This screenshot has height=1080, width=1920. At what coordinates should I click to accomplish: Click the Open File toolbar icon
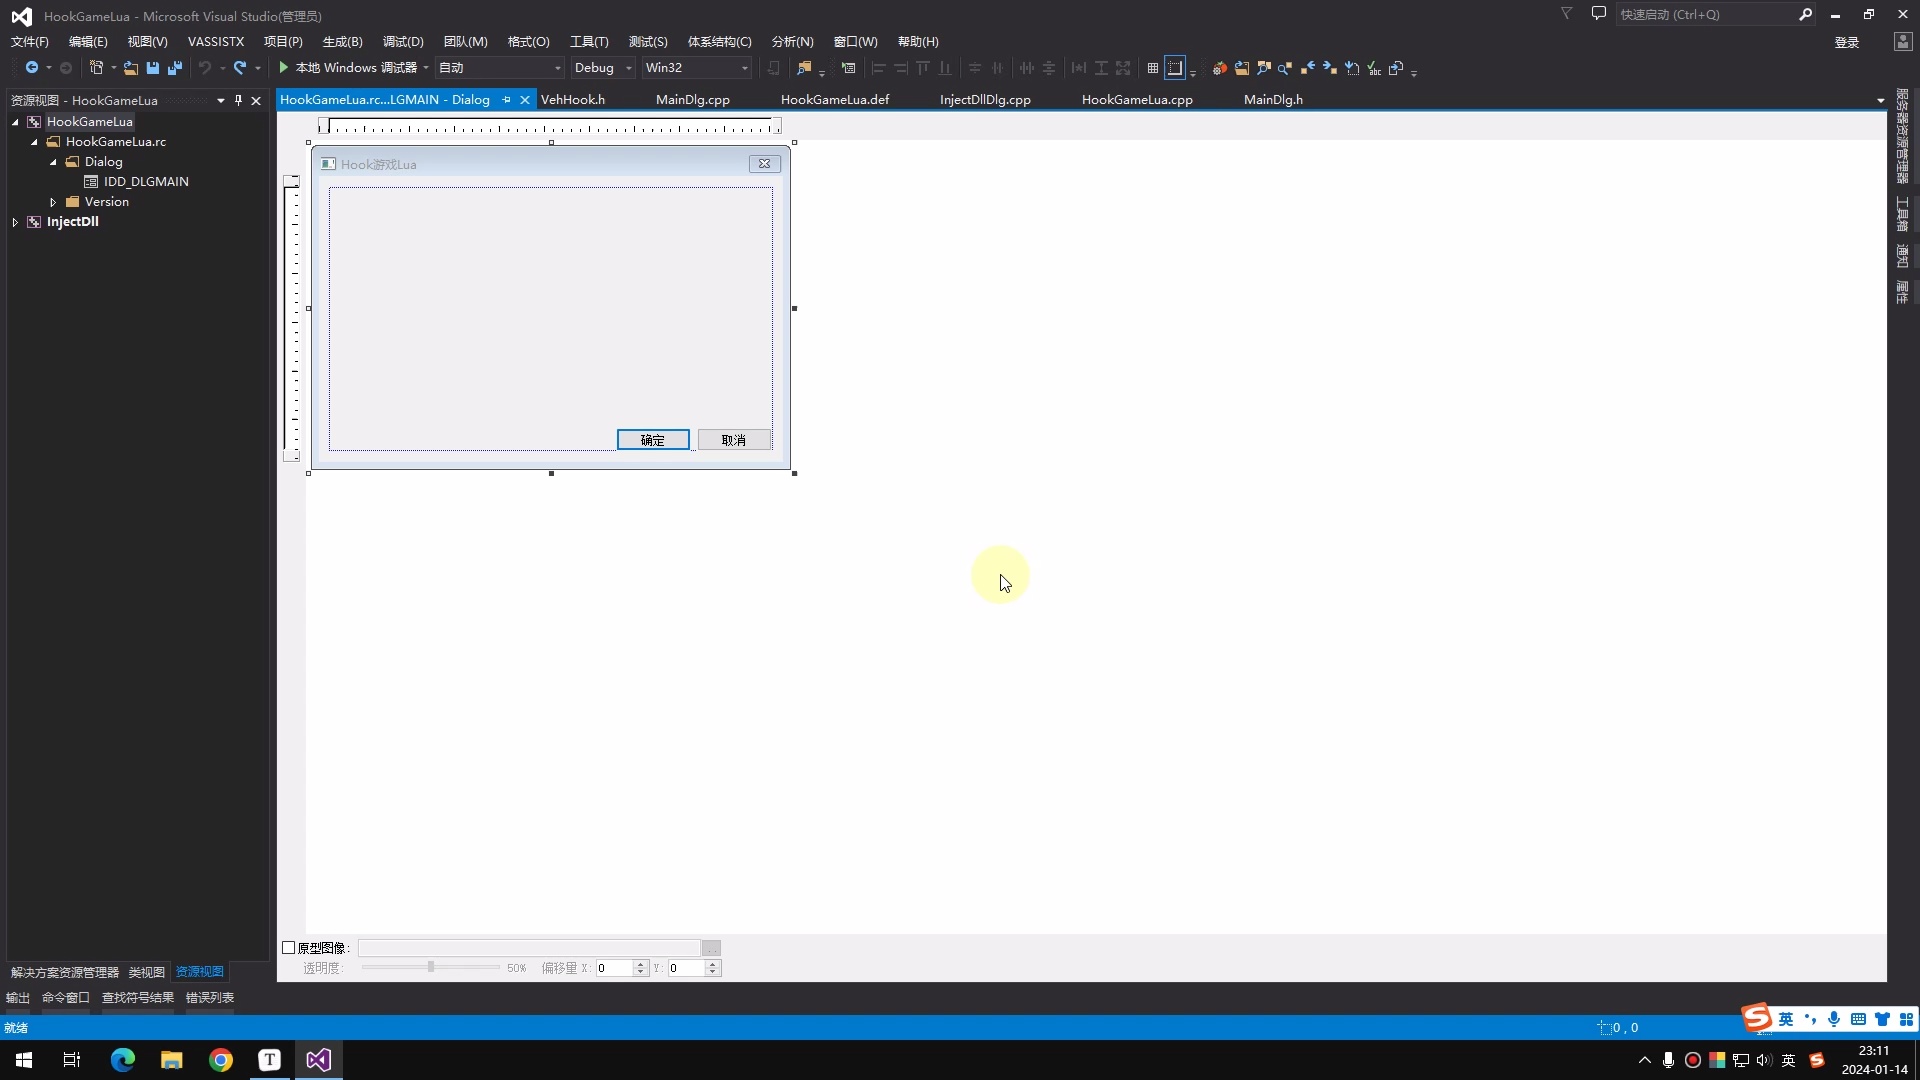131,68
